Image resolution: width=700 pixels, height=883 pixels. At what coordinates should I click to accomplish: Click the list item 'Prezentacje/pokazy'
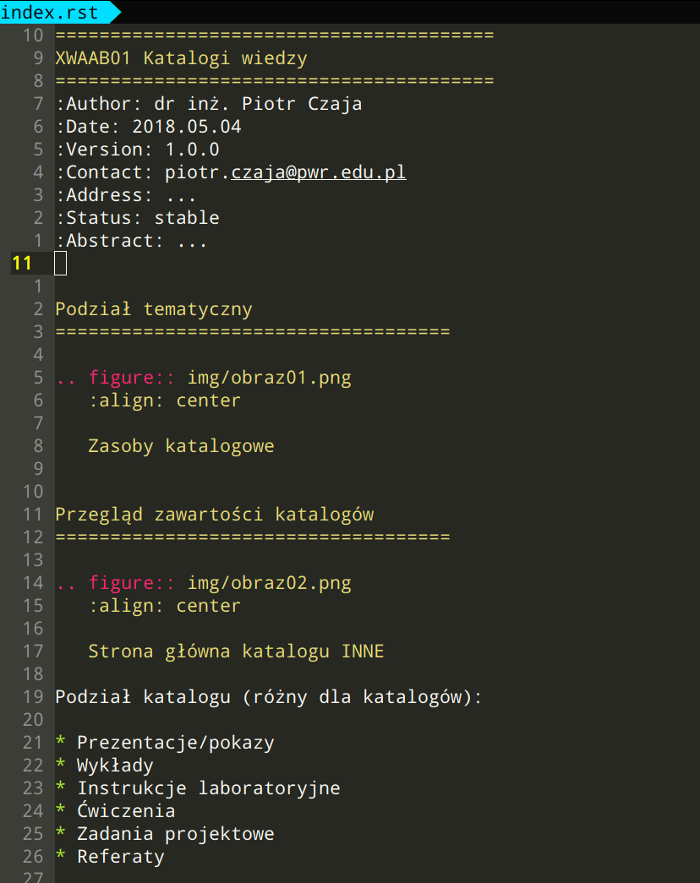176,743
